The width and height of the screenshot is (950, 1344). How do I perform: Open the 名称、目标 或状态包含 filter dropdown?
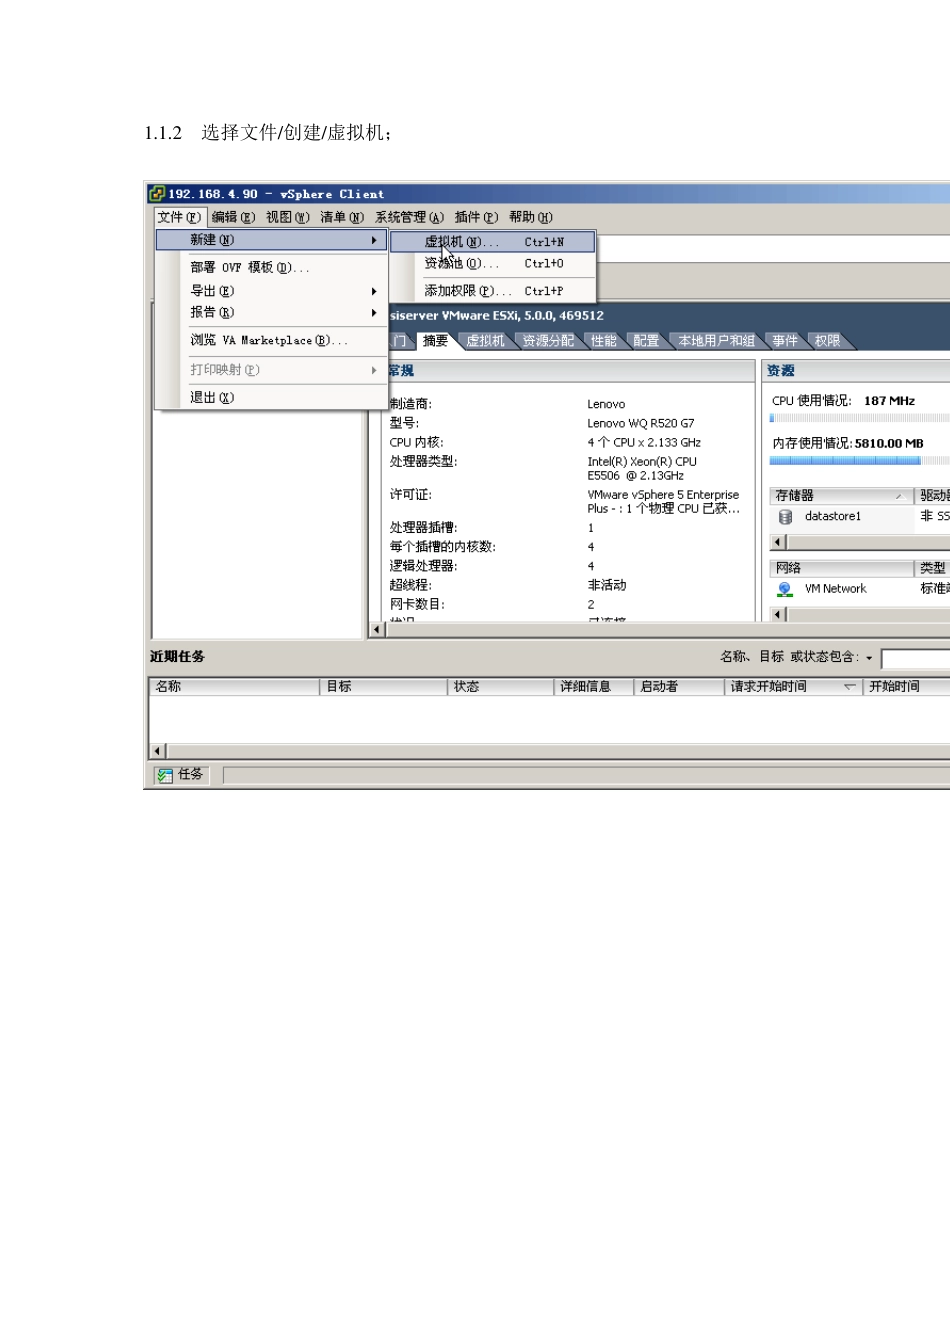(869, 658)
